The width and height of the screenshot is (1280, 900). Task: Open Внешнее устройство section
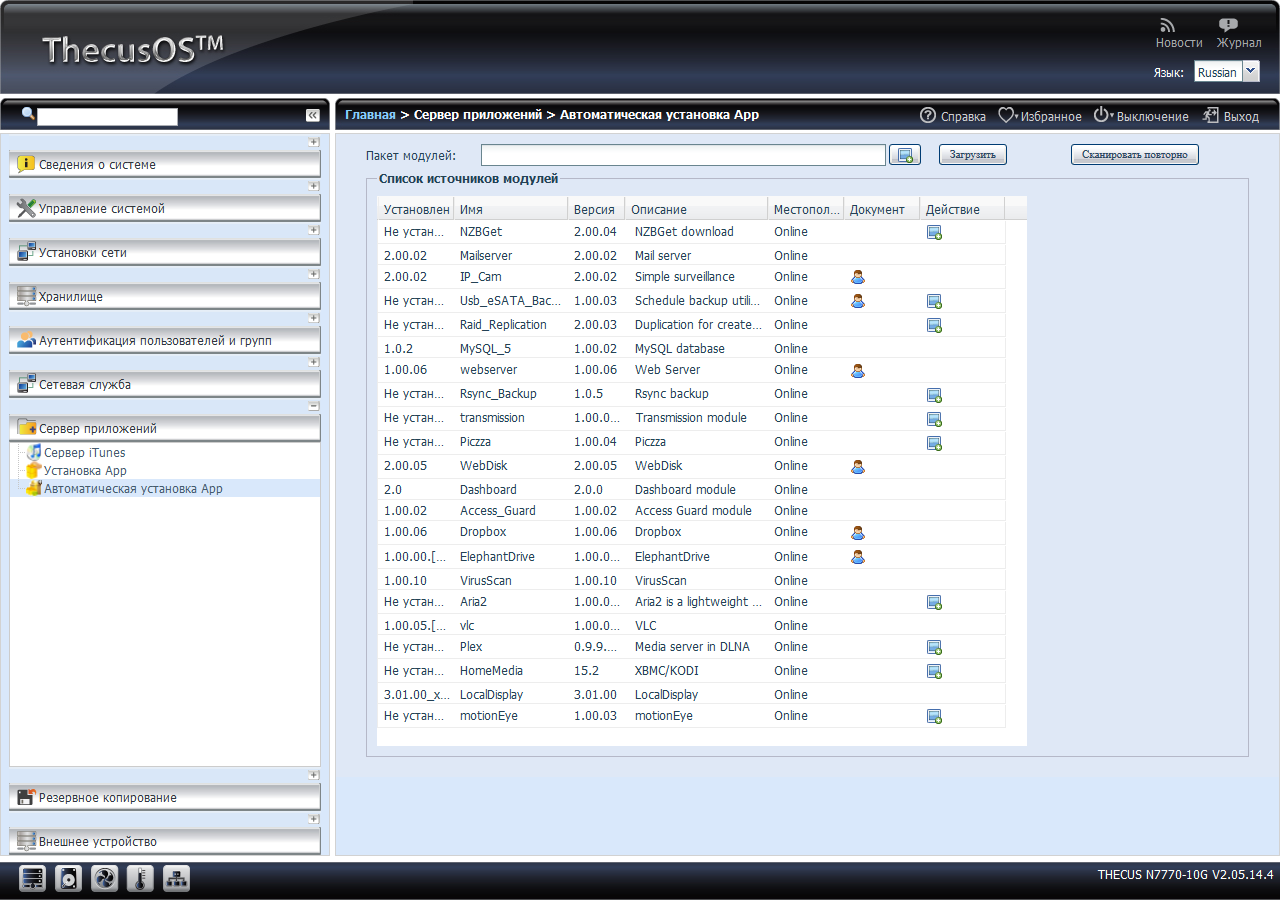[x=165, y=841]
